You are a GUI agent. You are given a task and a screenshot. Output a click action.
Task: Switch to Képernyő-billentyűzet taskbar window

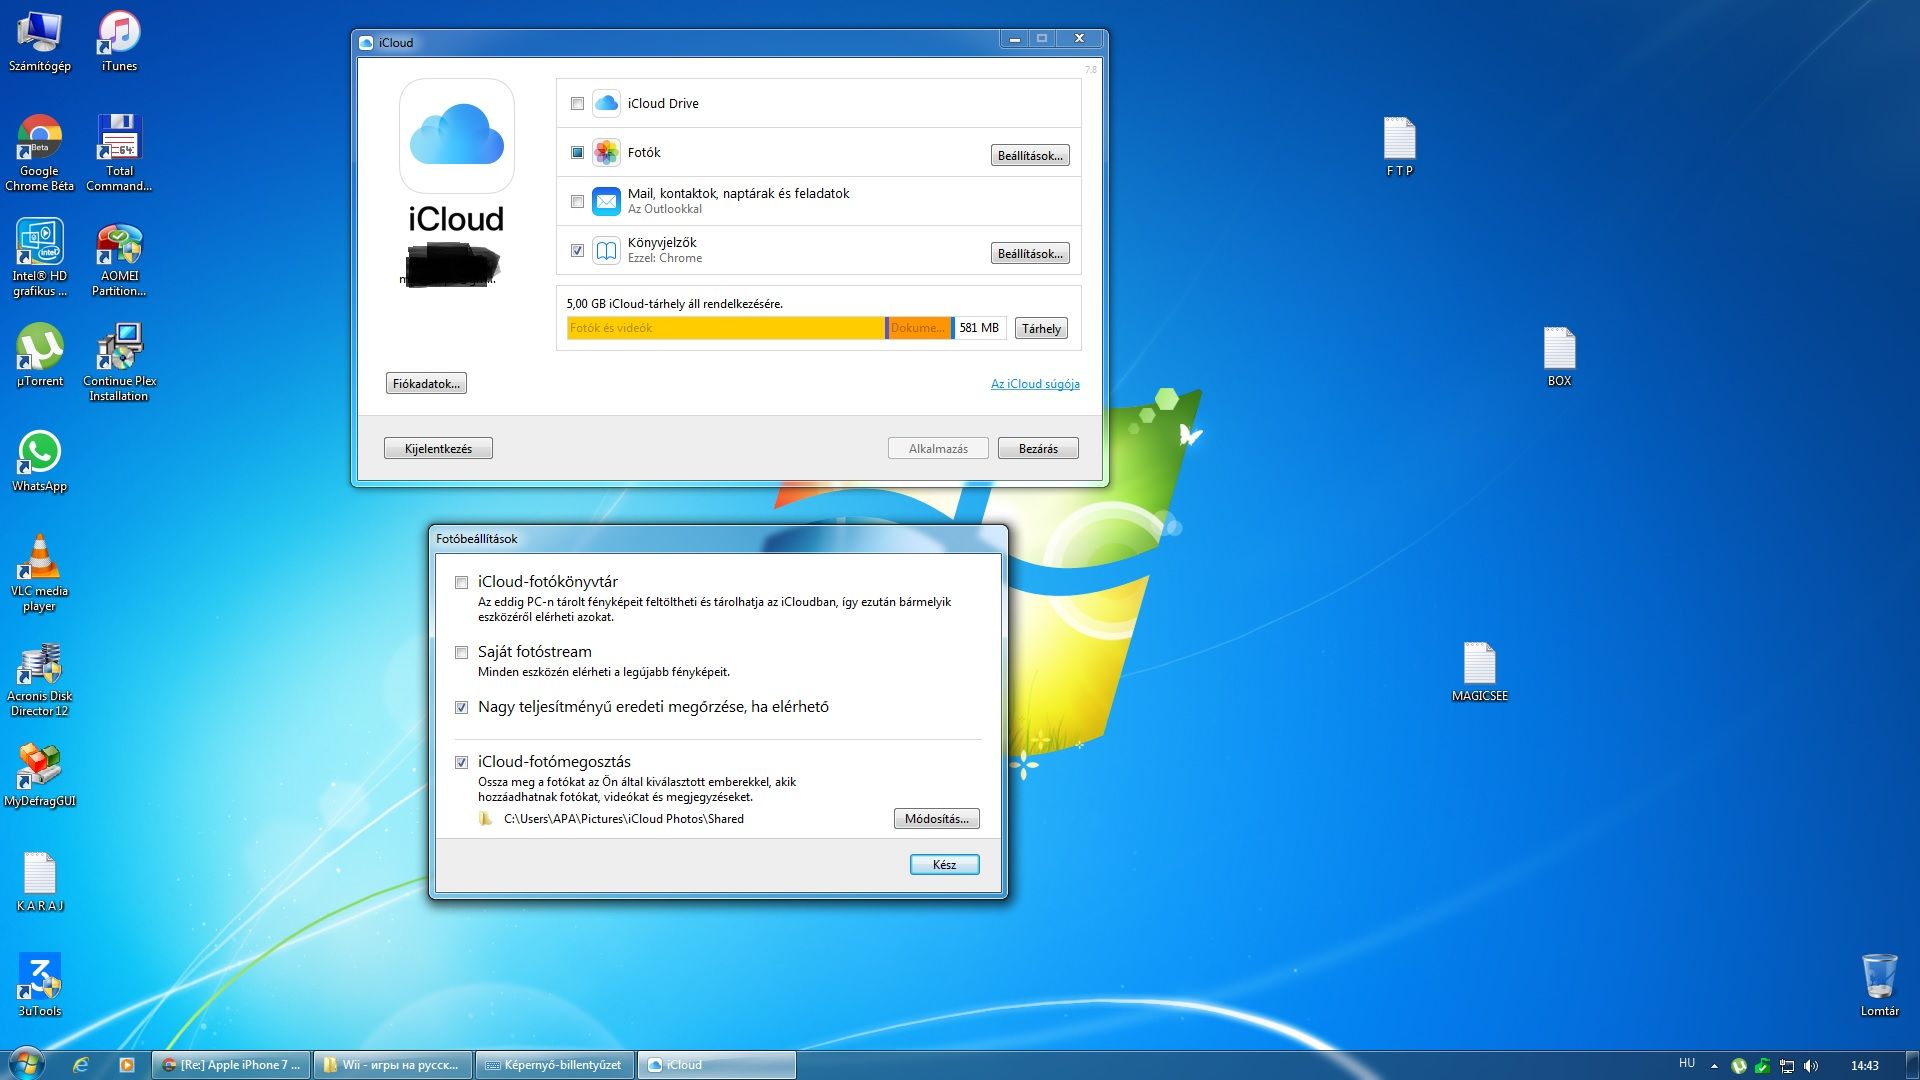coord(555,1065)
